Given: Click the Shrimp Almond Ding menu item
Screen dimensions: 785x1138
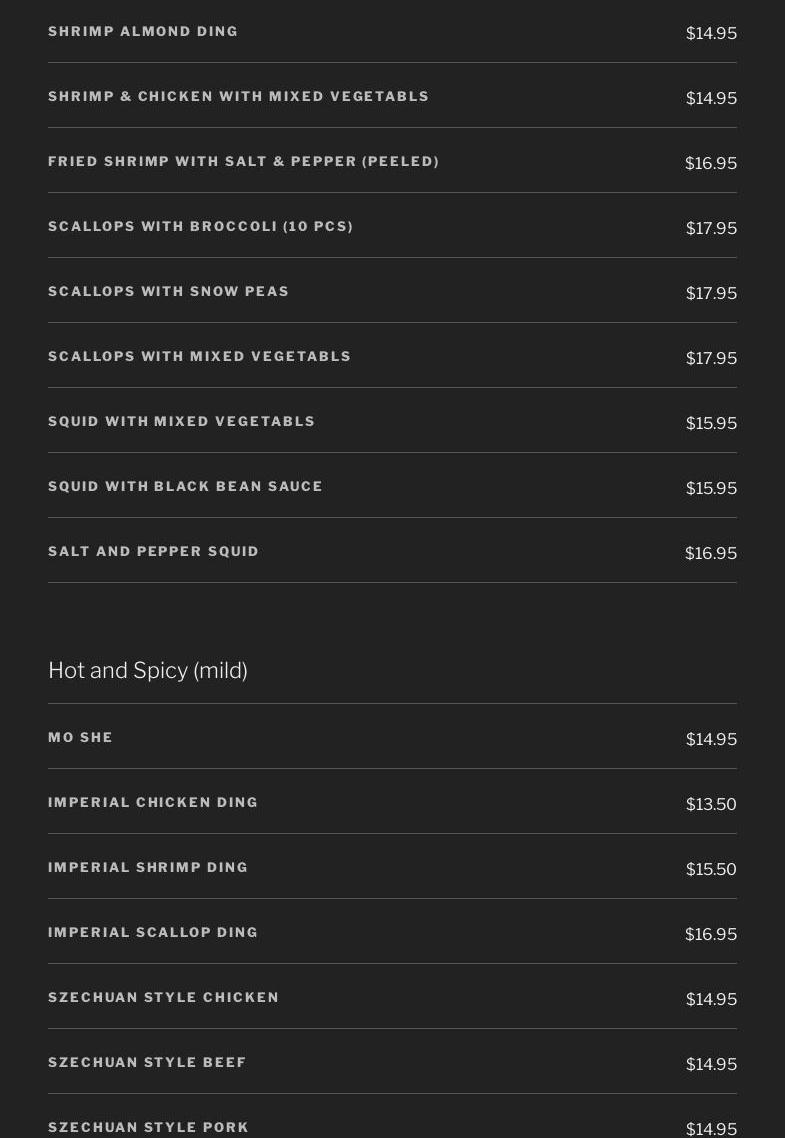Looking at the screenshot, I should [x=143, y=32].
